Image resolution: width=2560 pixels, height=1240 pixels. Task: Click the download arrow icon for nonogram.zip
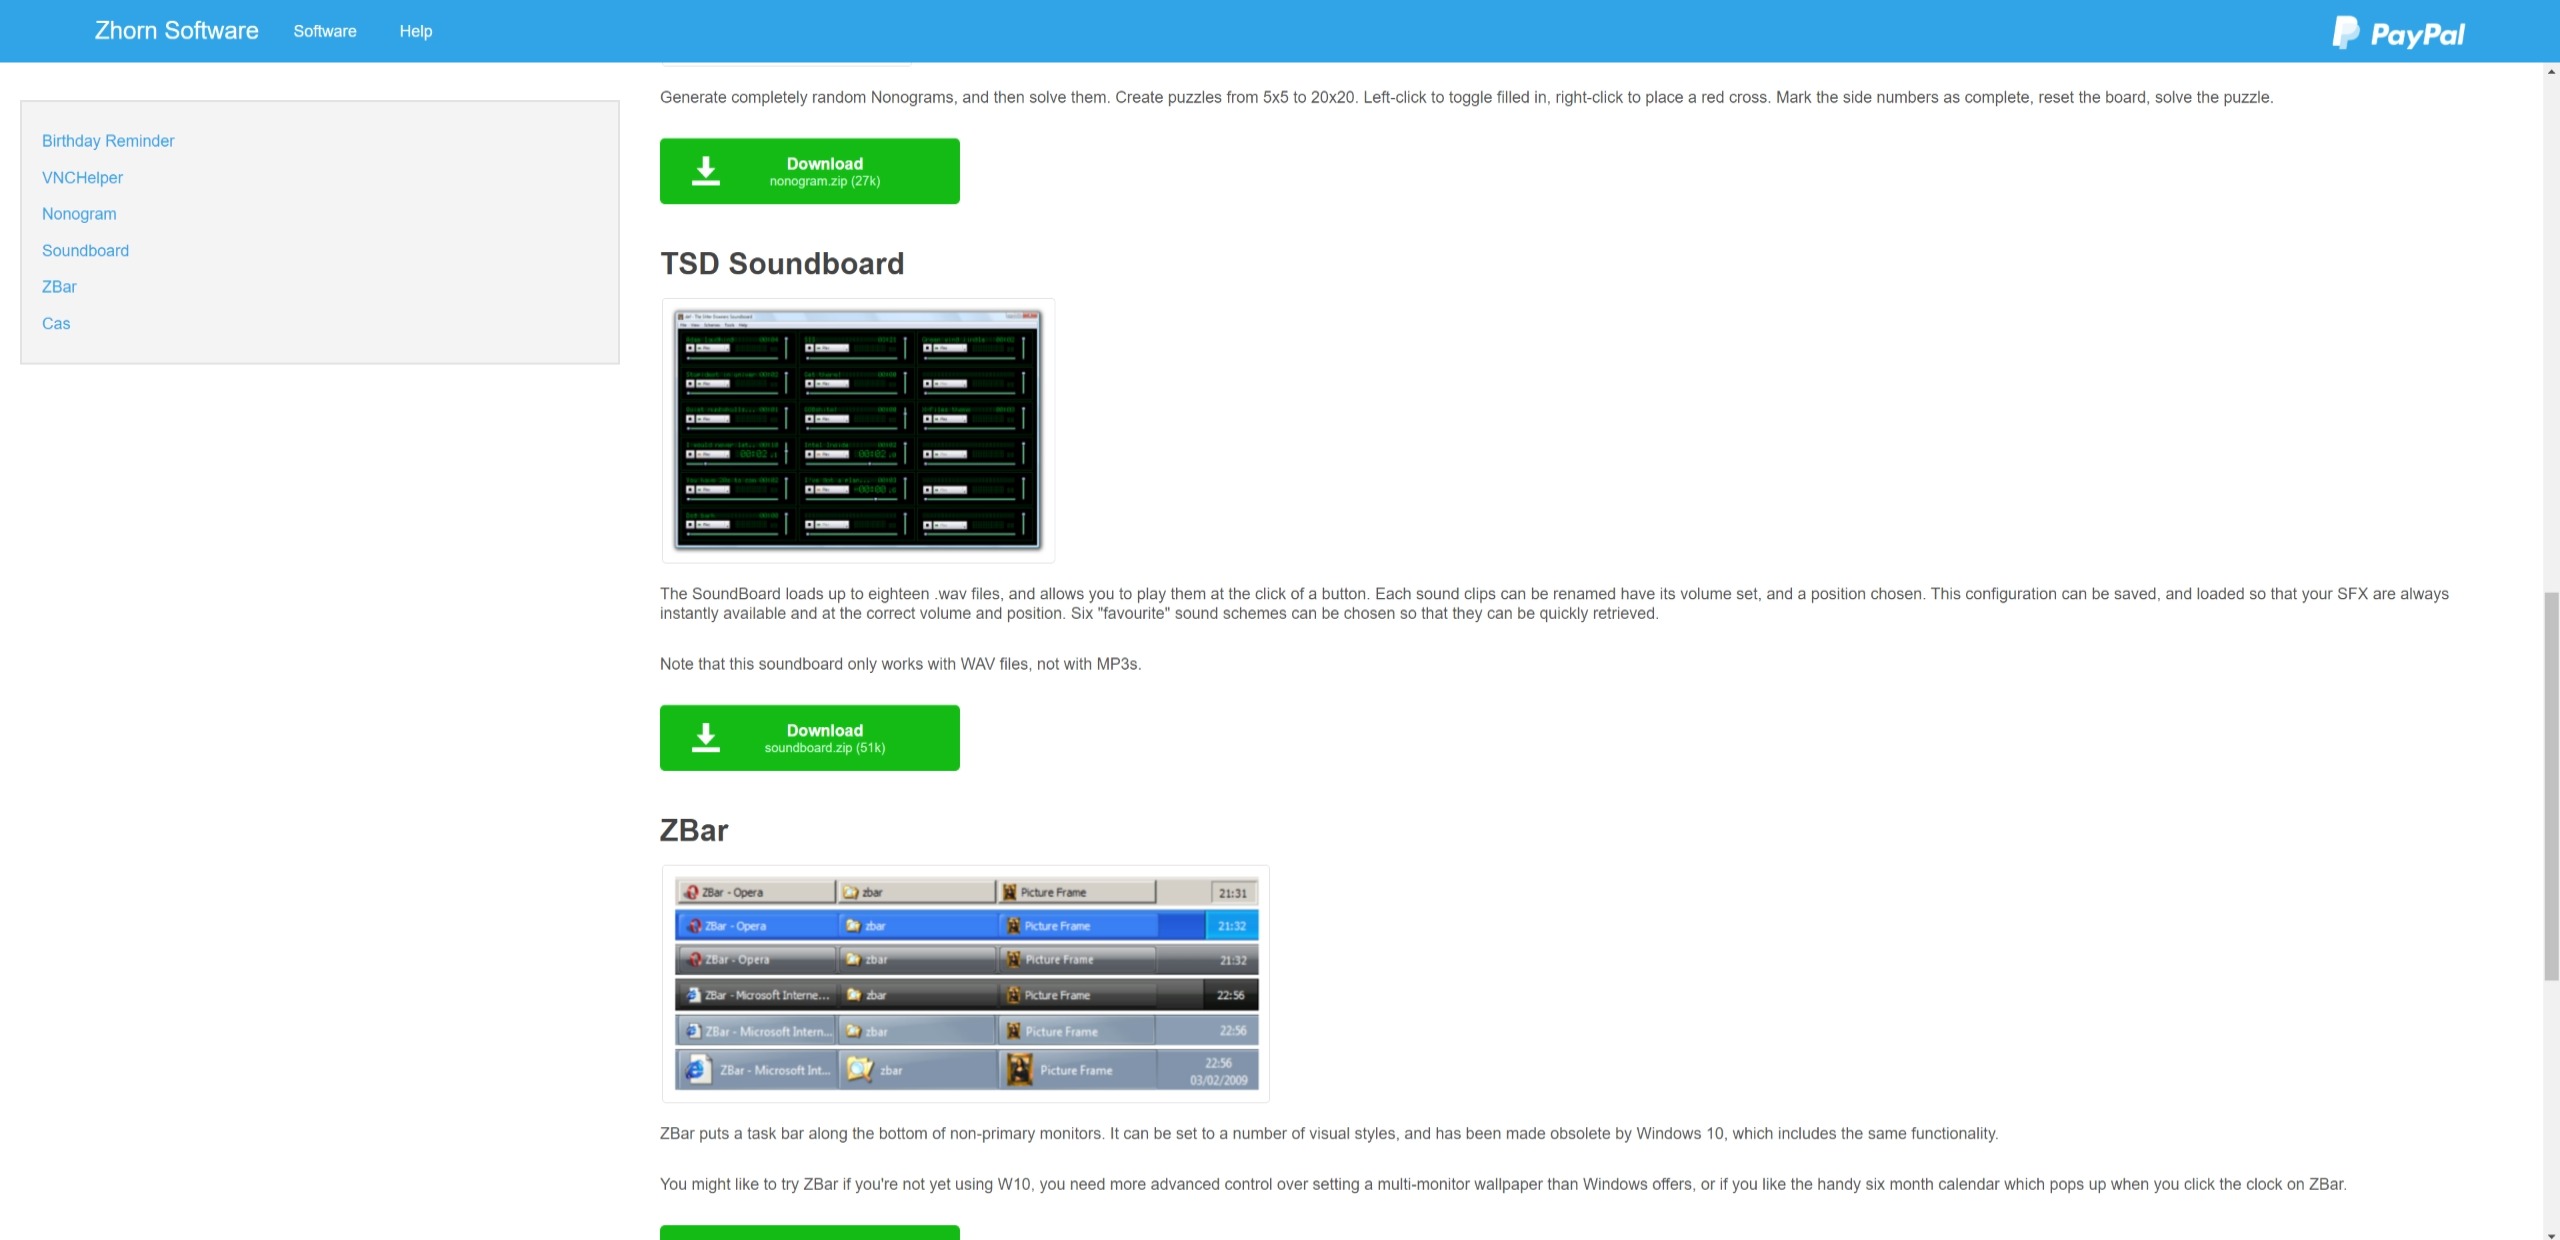click(706, 171)
